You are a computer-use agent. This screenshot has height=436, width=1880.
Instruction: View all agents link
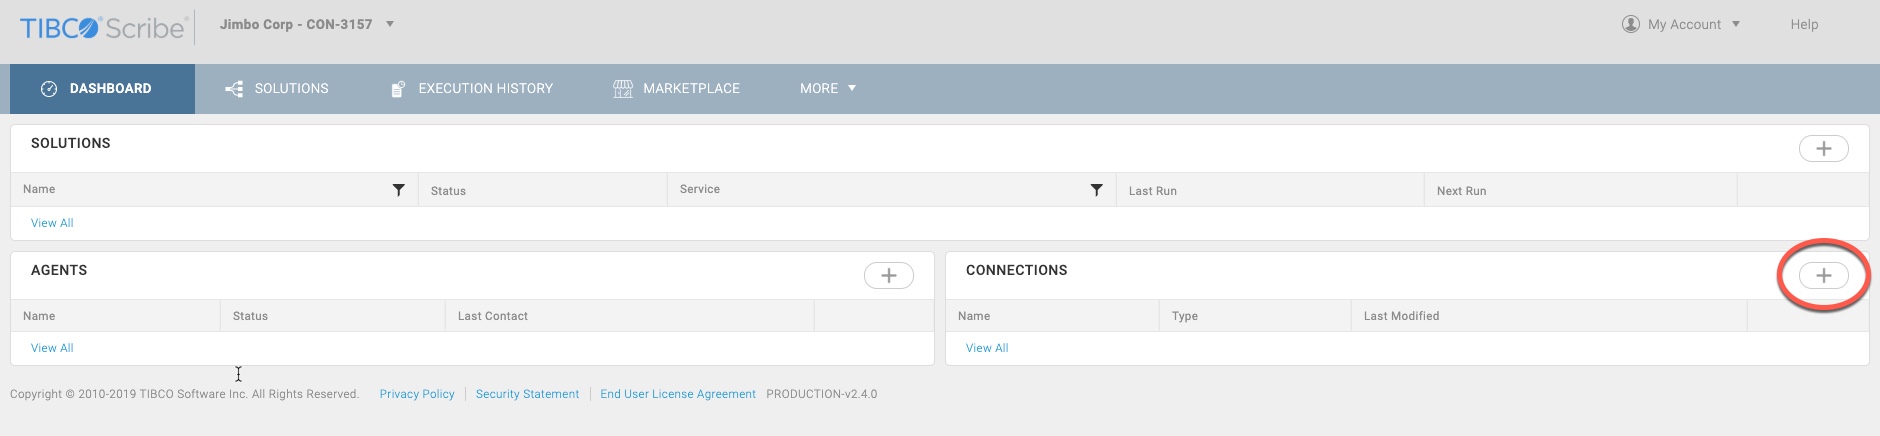52,348
